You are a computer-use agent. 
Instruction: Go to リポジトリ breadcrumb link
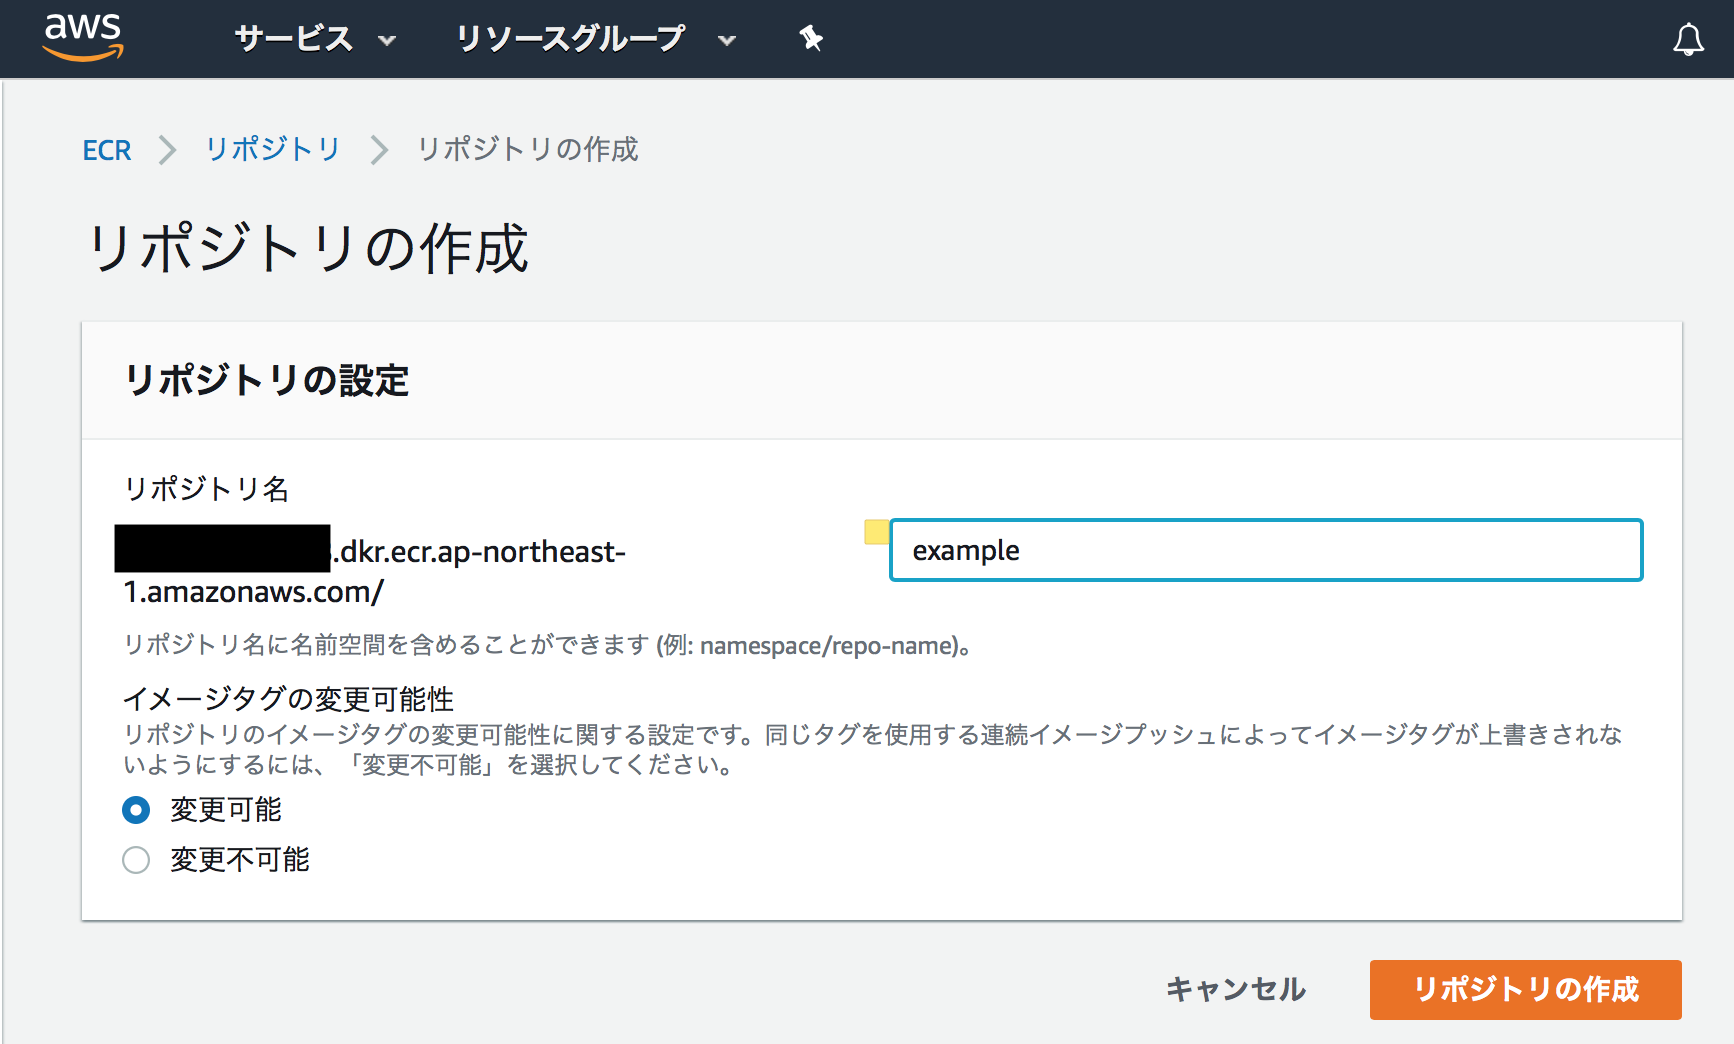[x=273, y=149]
